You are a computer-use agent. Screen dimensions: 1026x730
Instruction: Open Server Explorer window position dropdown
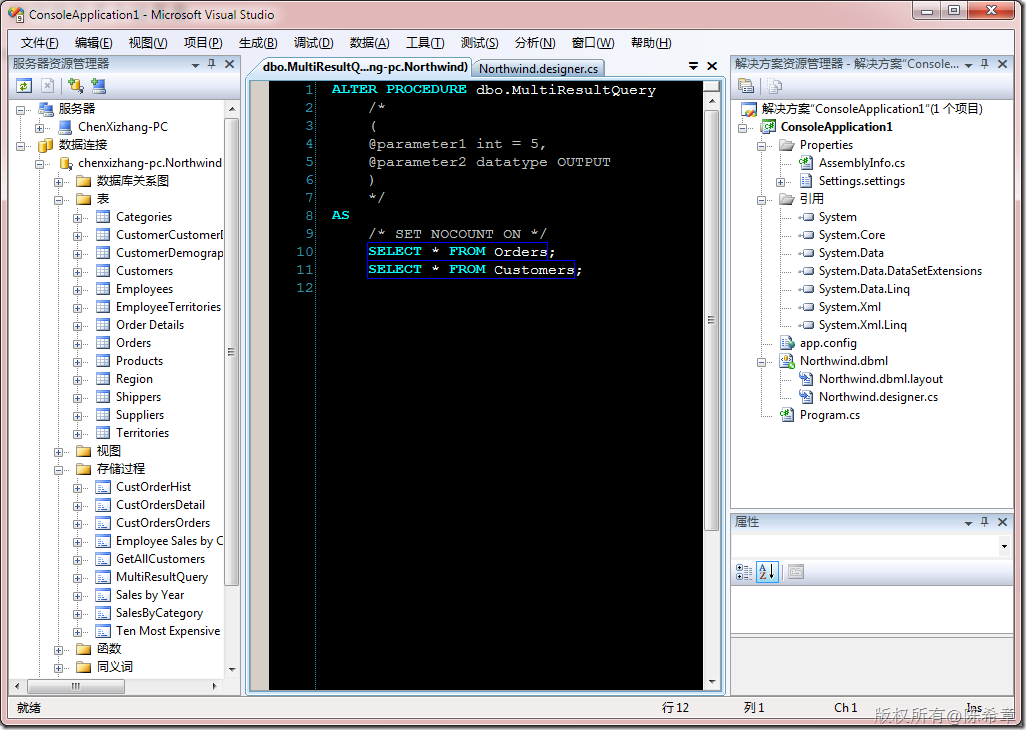pyautogui.click(x=195, y=65)
